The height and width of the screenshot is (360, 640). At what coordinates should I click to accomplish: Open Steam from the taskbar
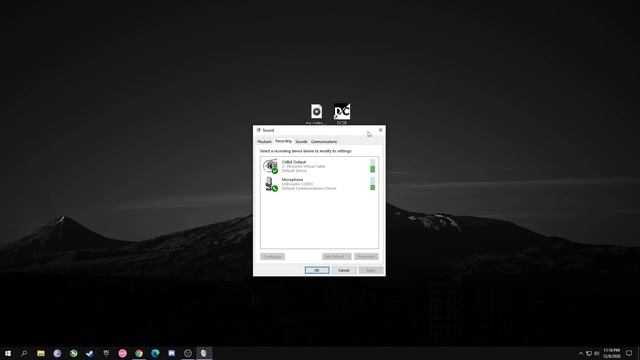[90, 353]
